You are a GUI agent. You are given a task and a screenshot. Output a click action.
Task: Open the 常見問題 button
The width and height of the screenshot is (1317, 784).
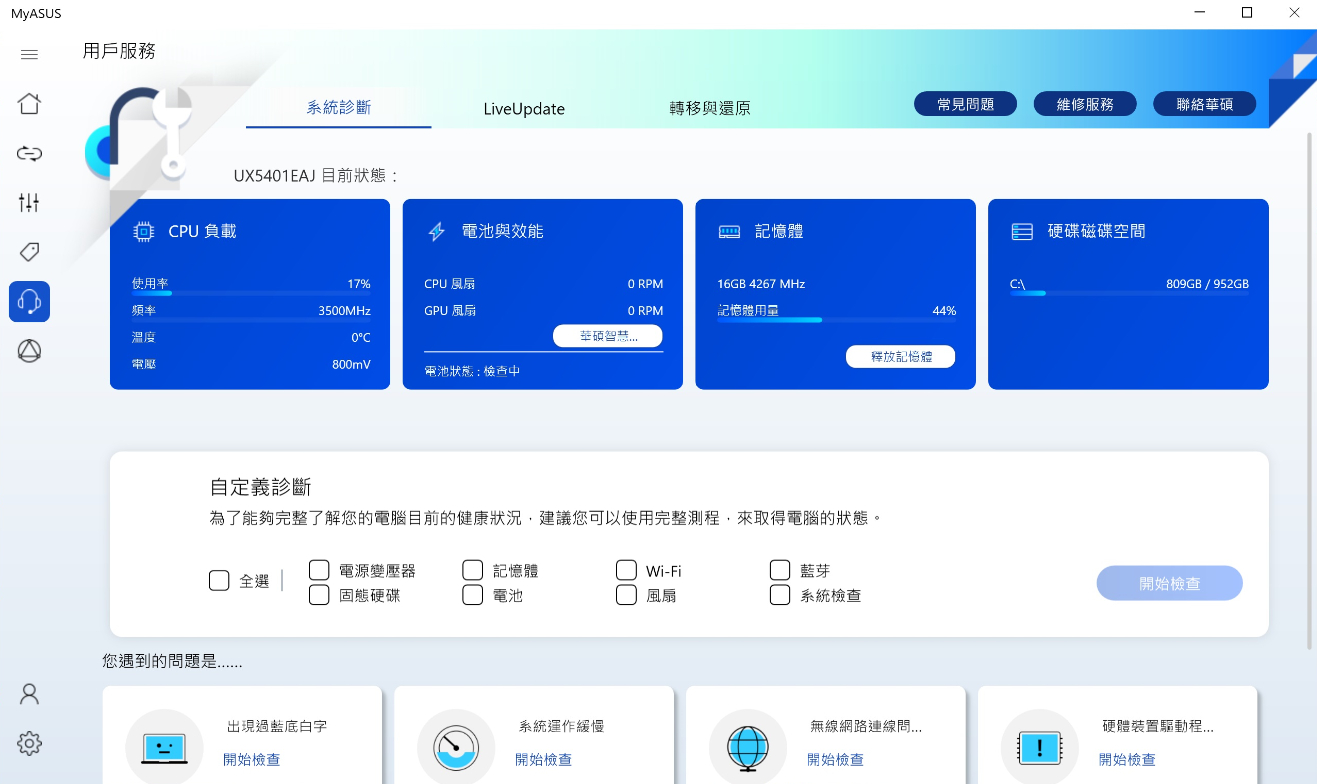tap(965, 104)
